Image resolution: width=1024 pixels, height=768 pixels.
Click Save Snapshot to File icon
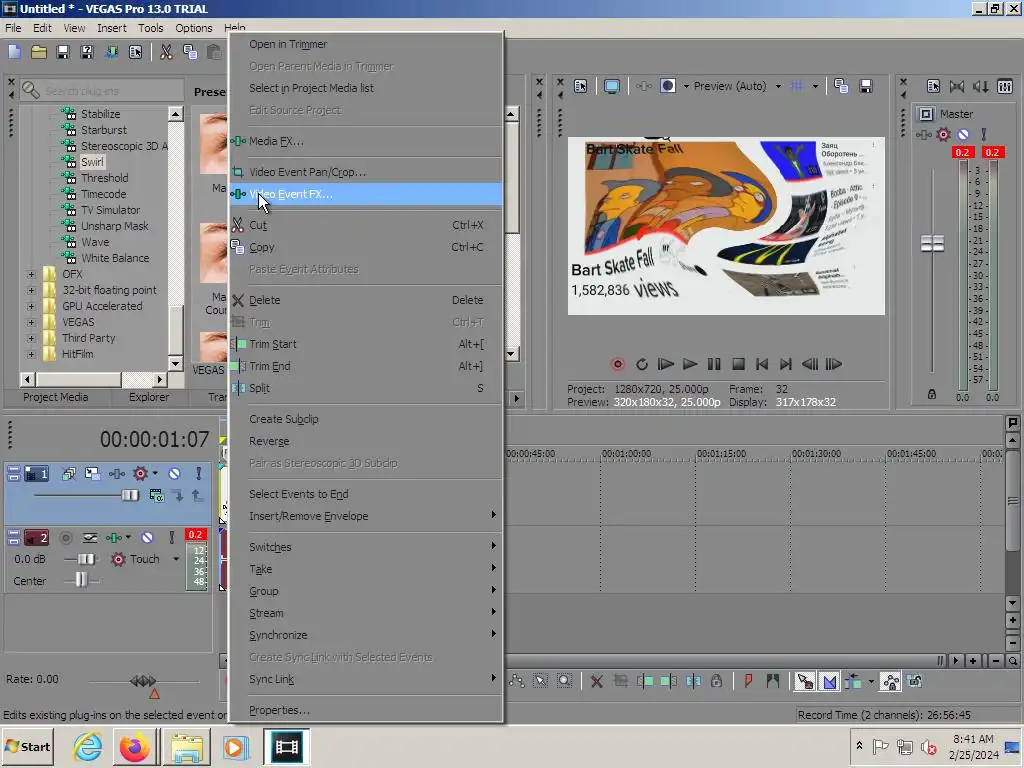tap(866, 86)
